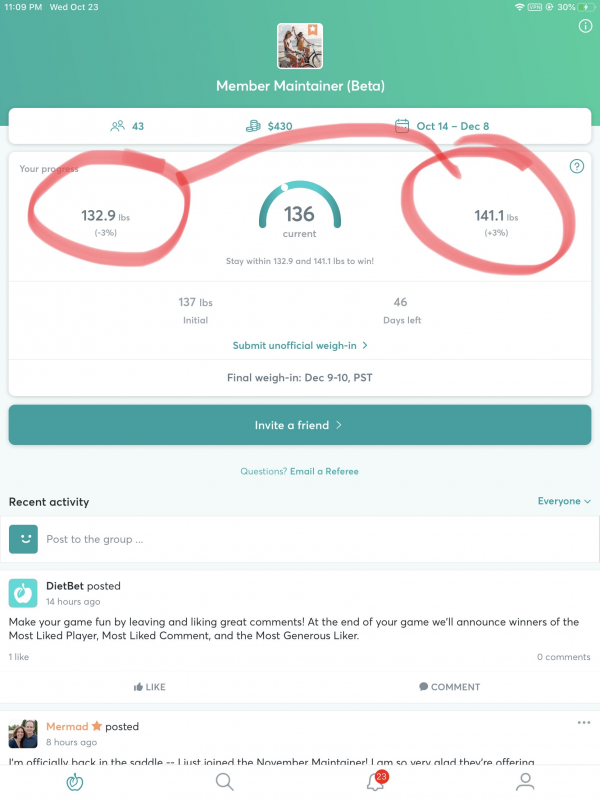The image size is (600, 800).
Task: Like the DietBet post
Action: tap(150, 687)
